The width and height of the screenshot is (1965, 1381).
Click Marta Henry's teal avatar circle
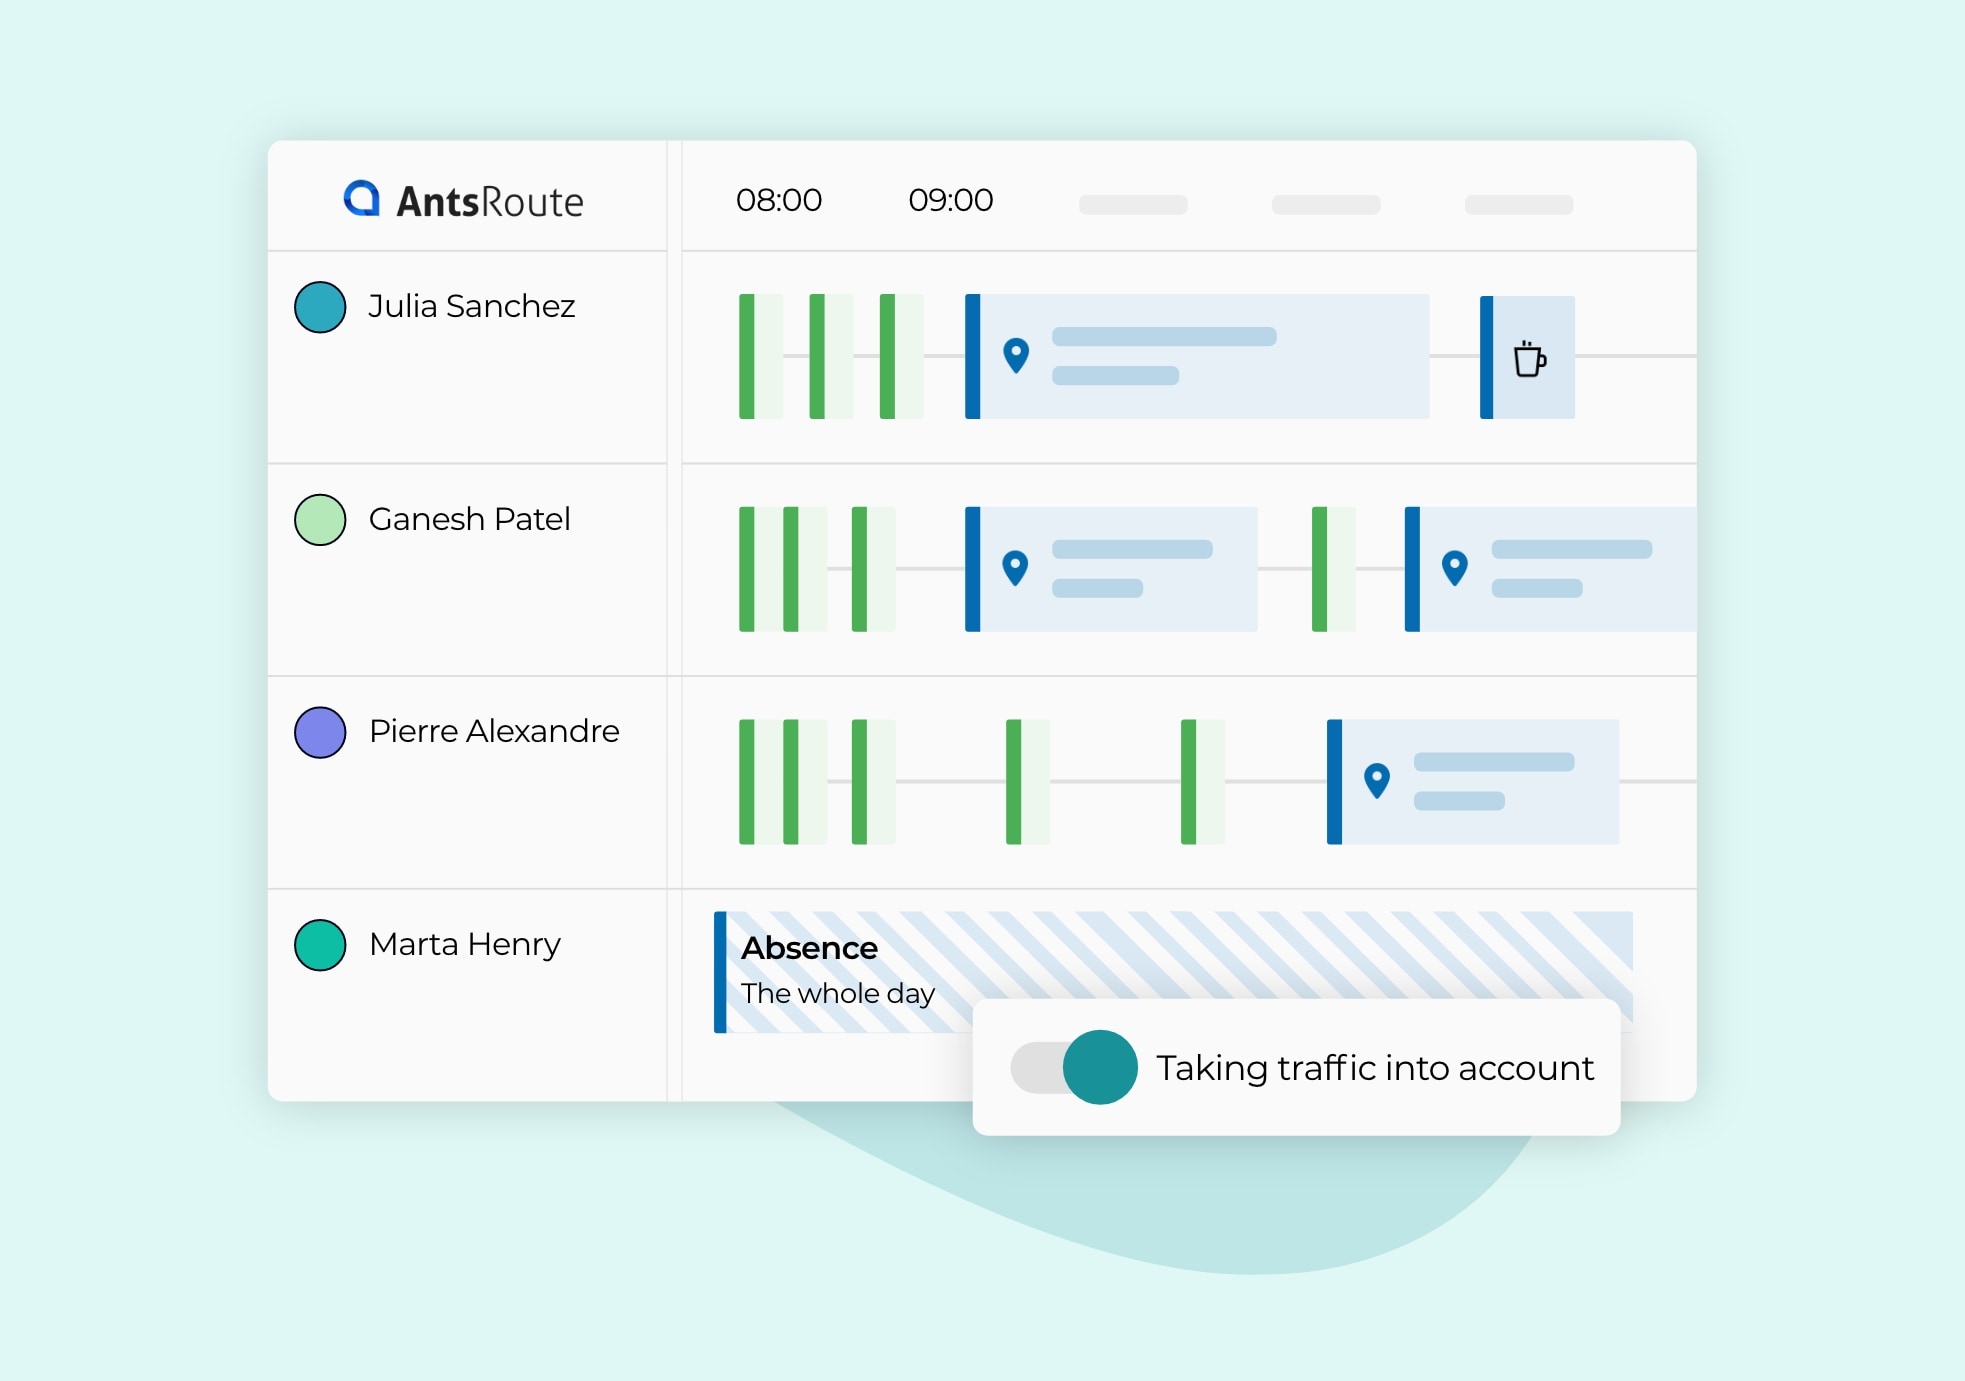(320, 945)
